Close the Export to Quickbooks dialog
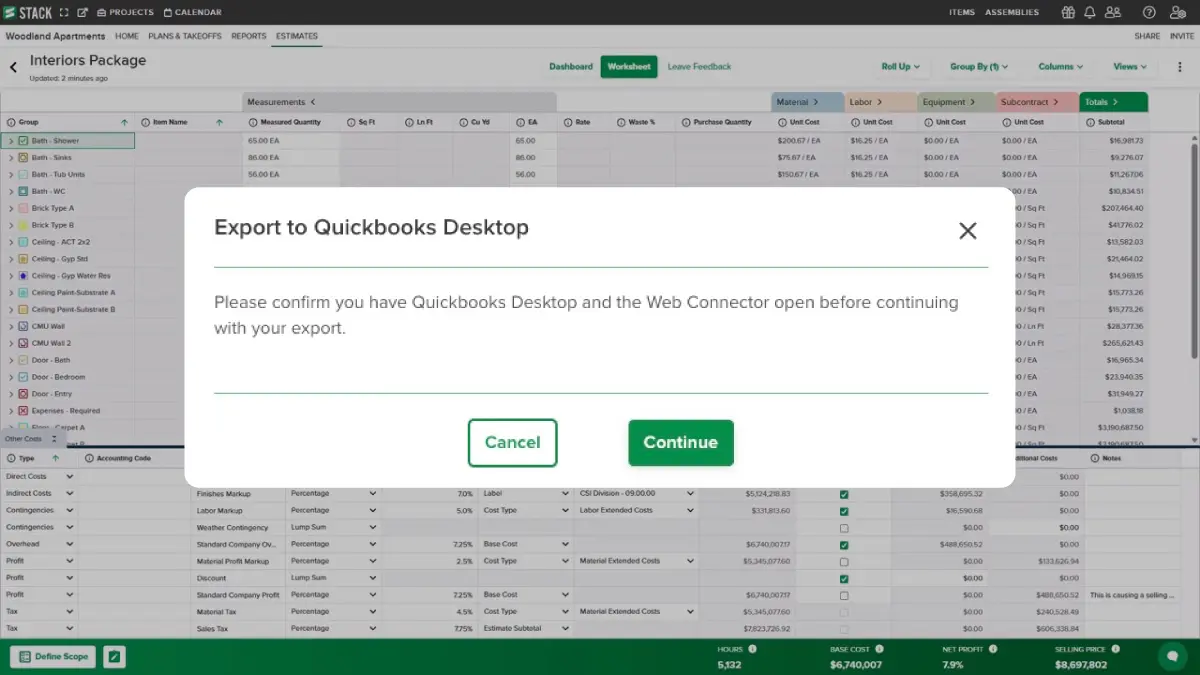 [x=967, y=231]
